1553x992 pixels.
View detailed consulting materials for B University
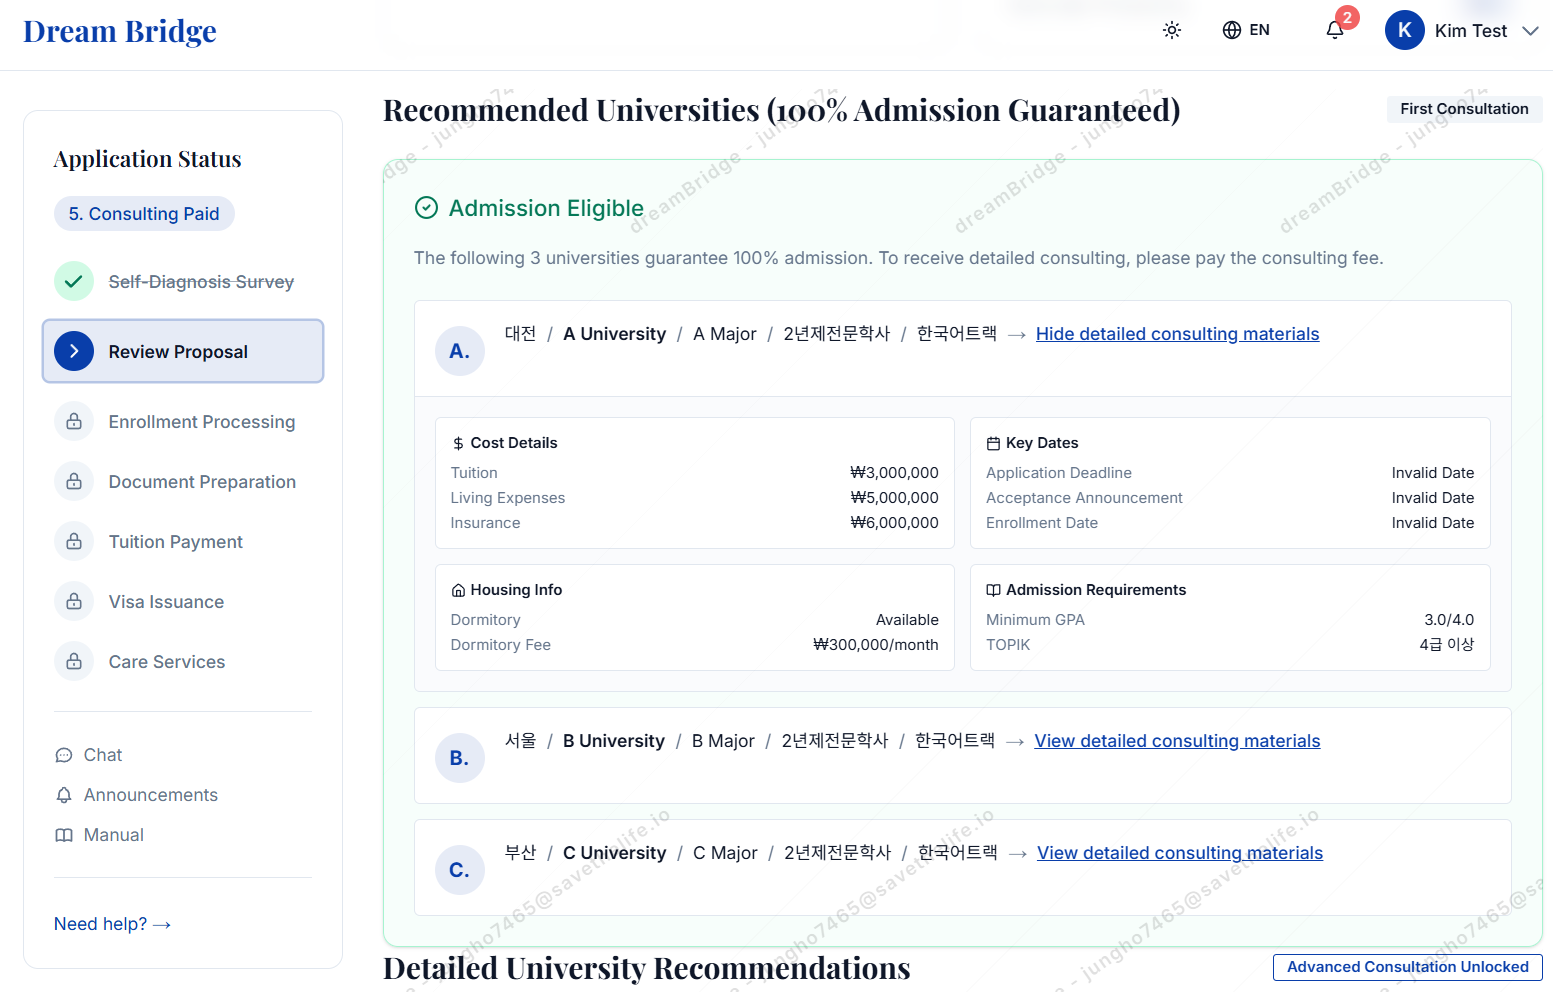click(x=1177, y=741)
